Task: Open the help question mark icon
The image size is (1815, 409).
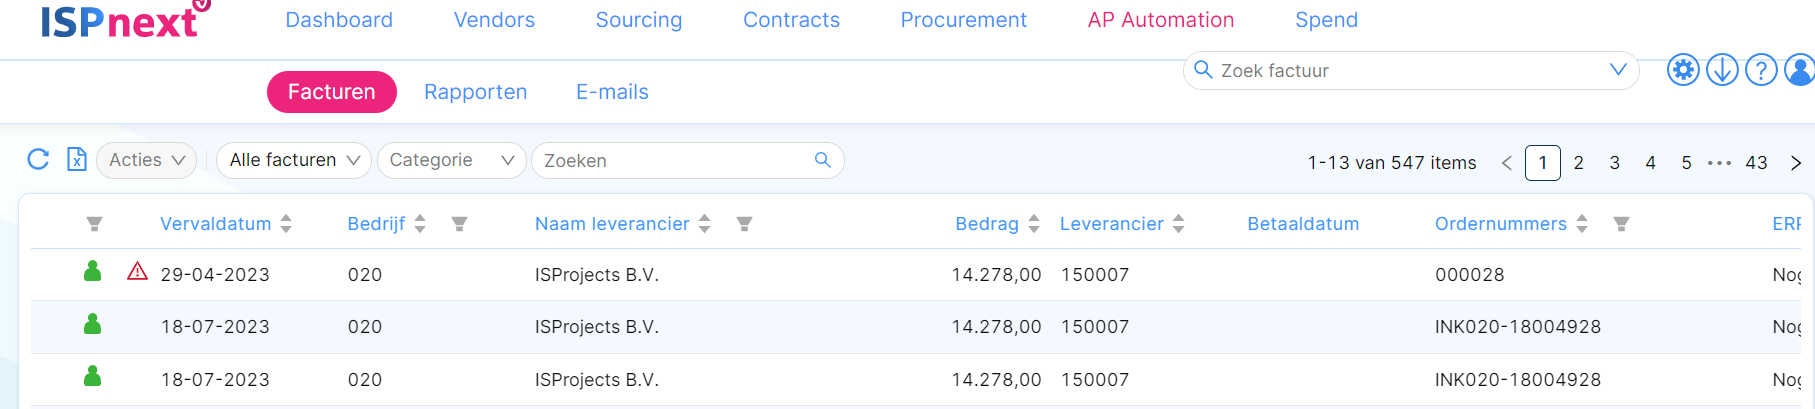Action: click(x=1761, y=70)
